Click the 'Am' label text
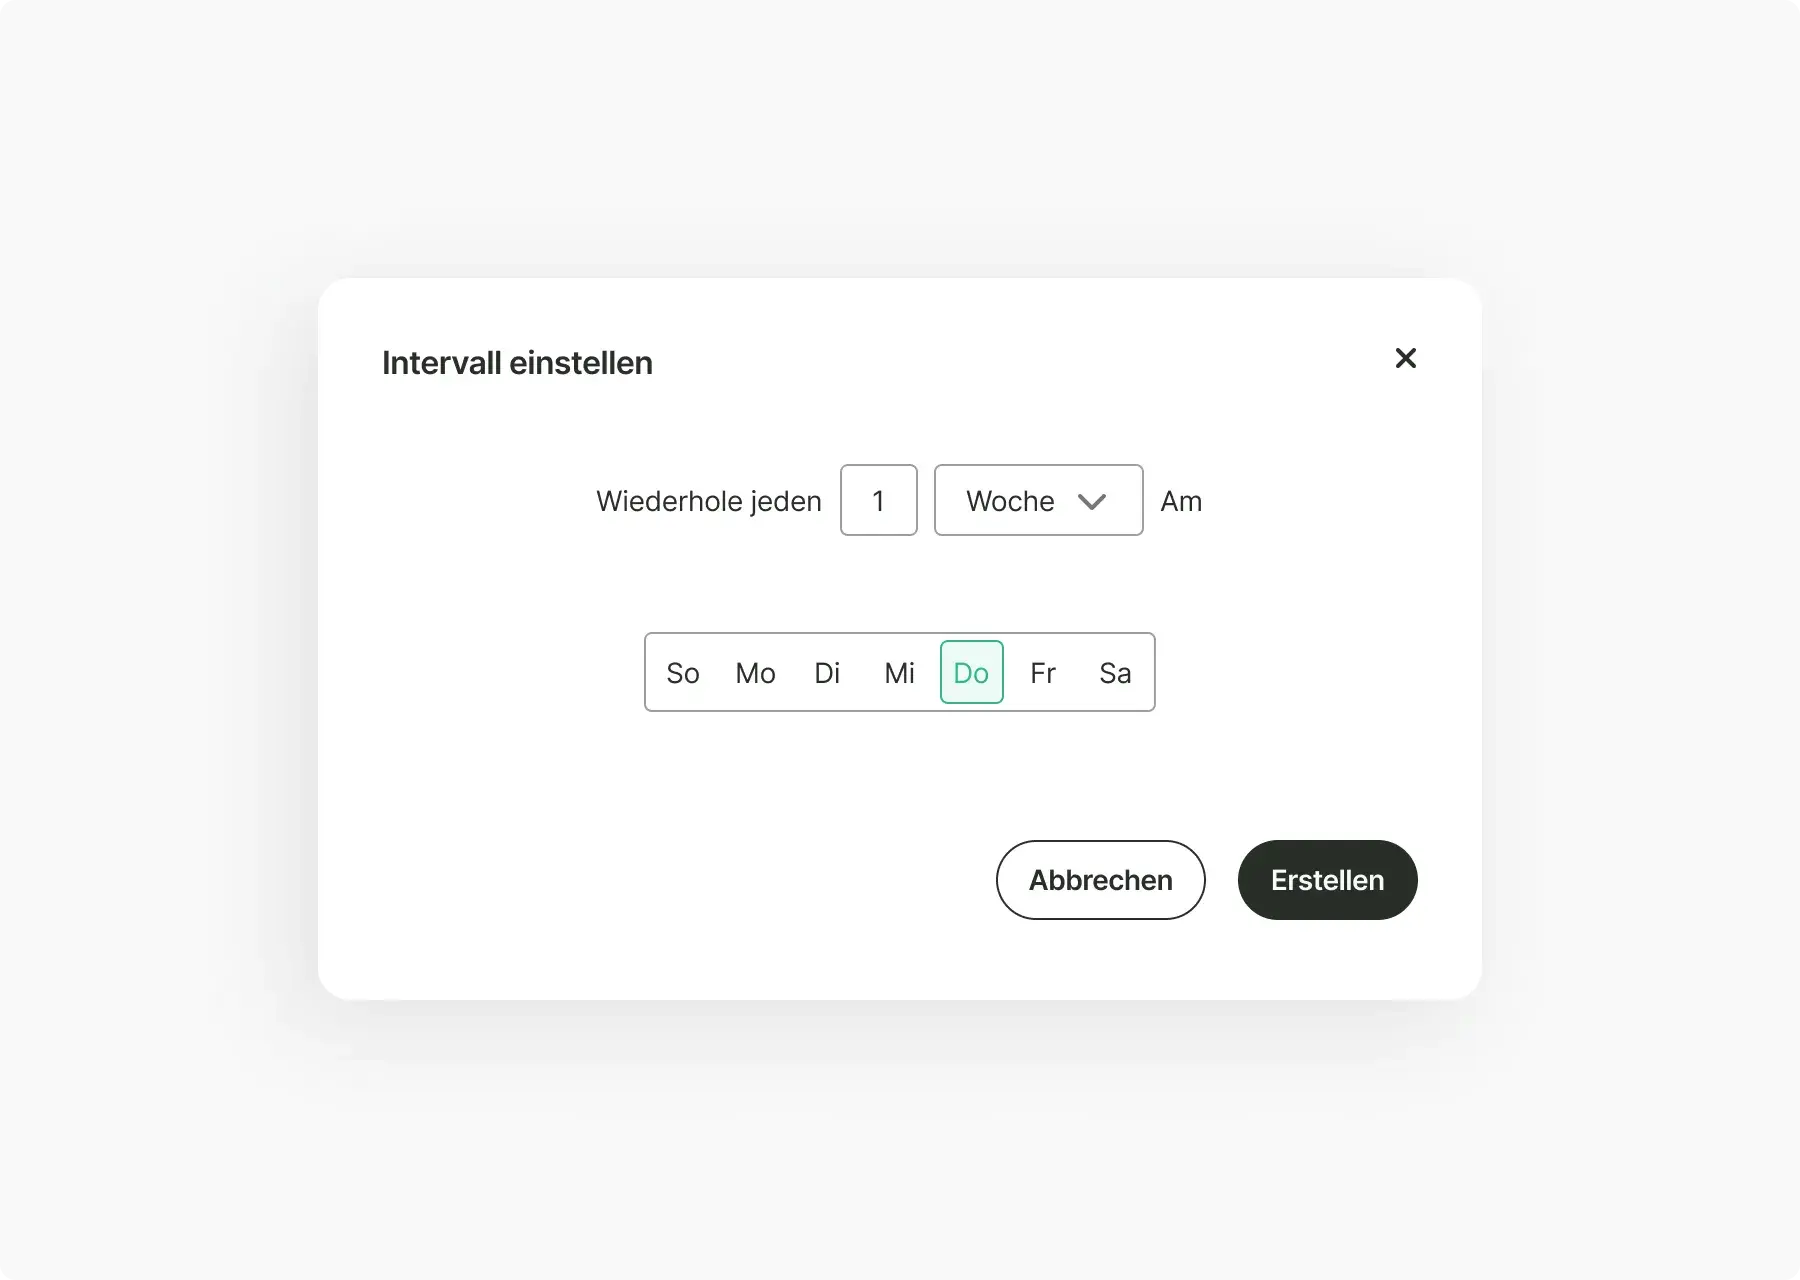The height and width of the screenshot is (1280, 1800). point(1181,501)
